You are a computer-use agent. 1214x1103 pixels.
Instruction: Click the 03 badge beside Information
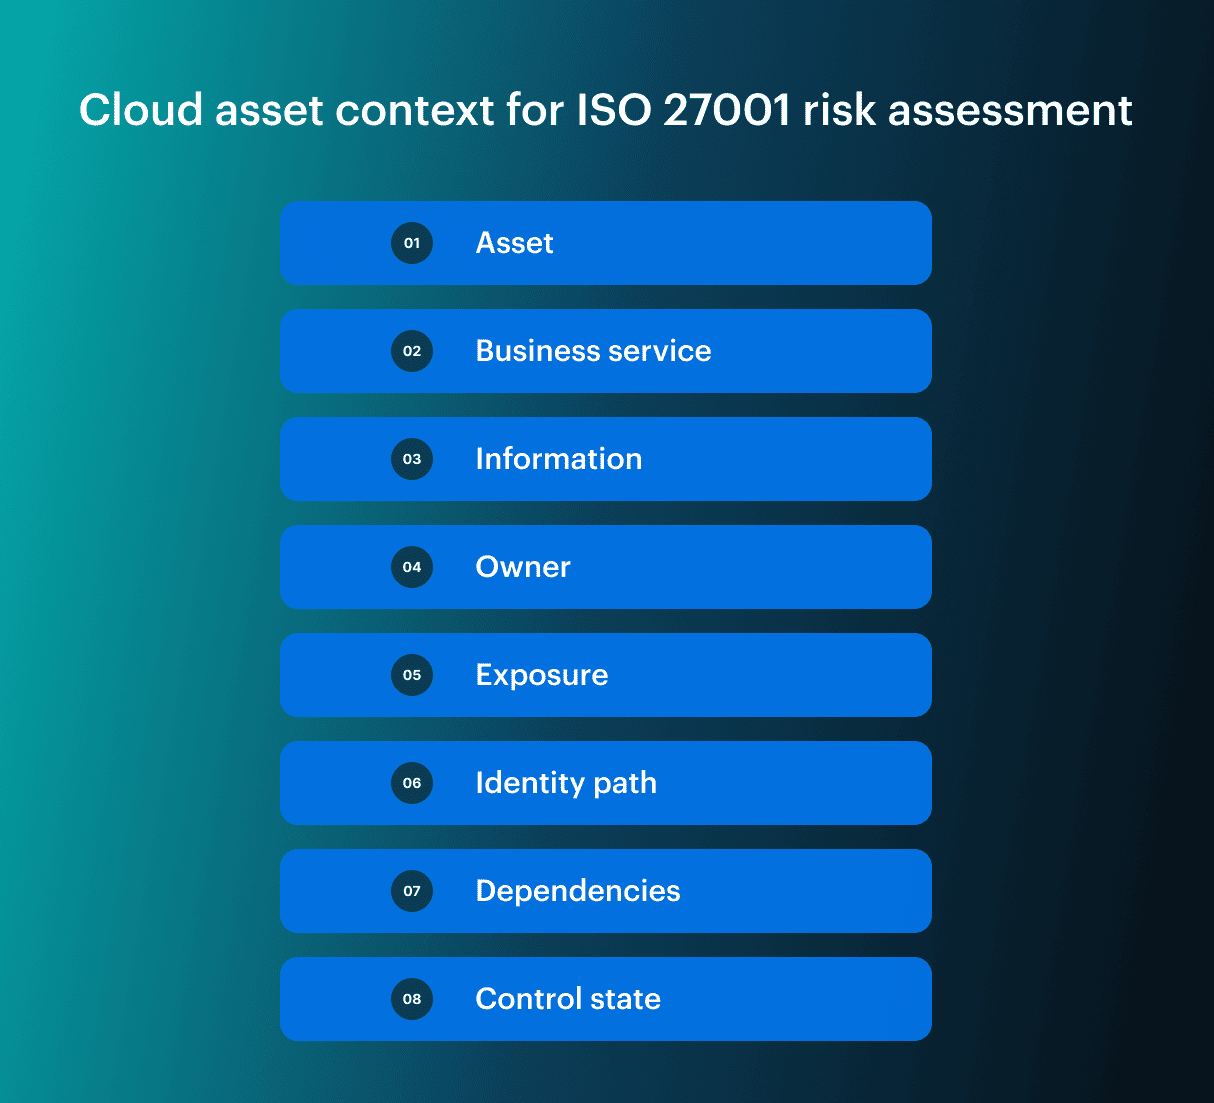coord(412,459)
